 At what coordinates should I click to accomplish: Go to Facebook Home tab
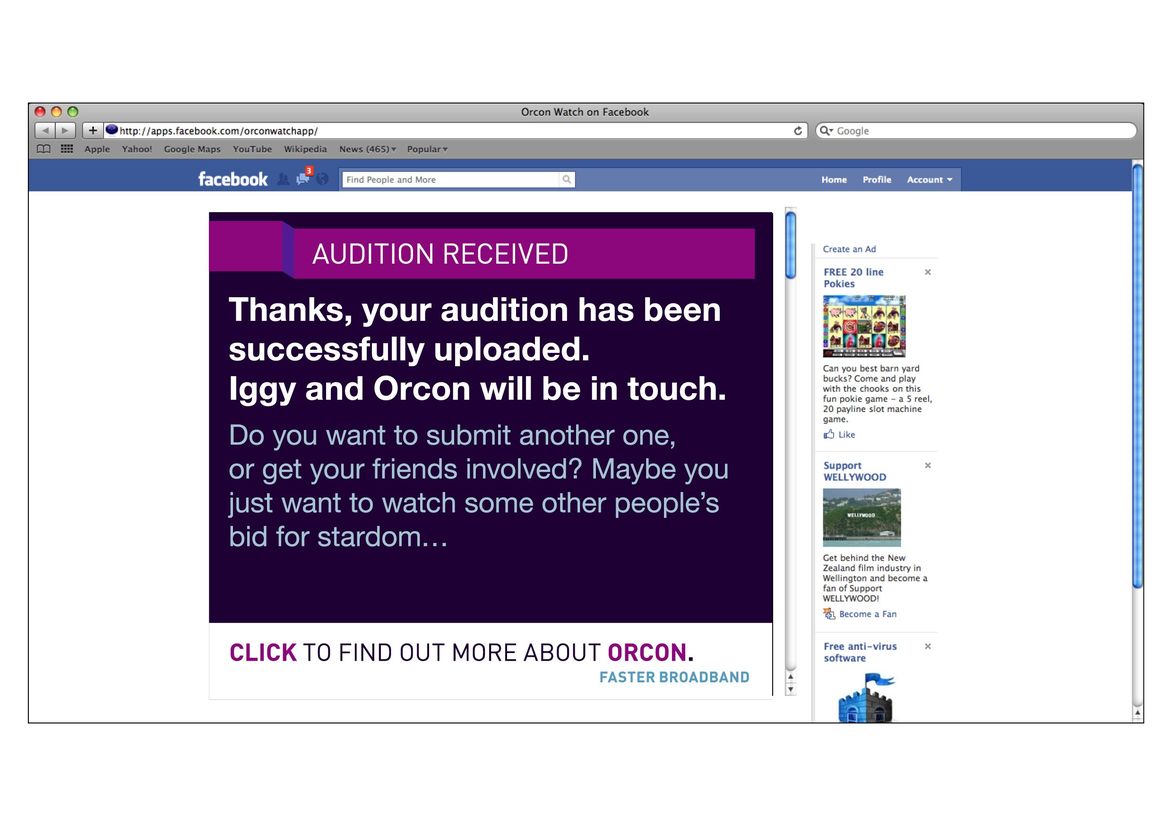[834, 180]
